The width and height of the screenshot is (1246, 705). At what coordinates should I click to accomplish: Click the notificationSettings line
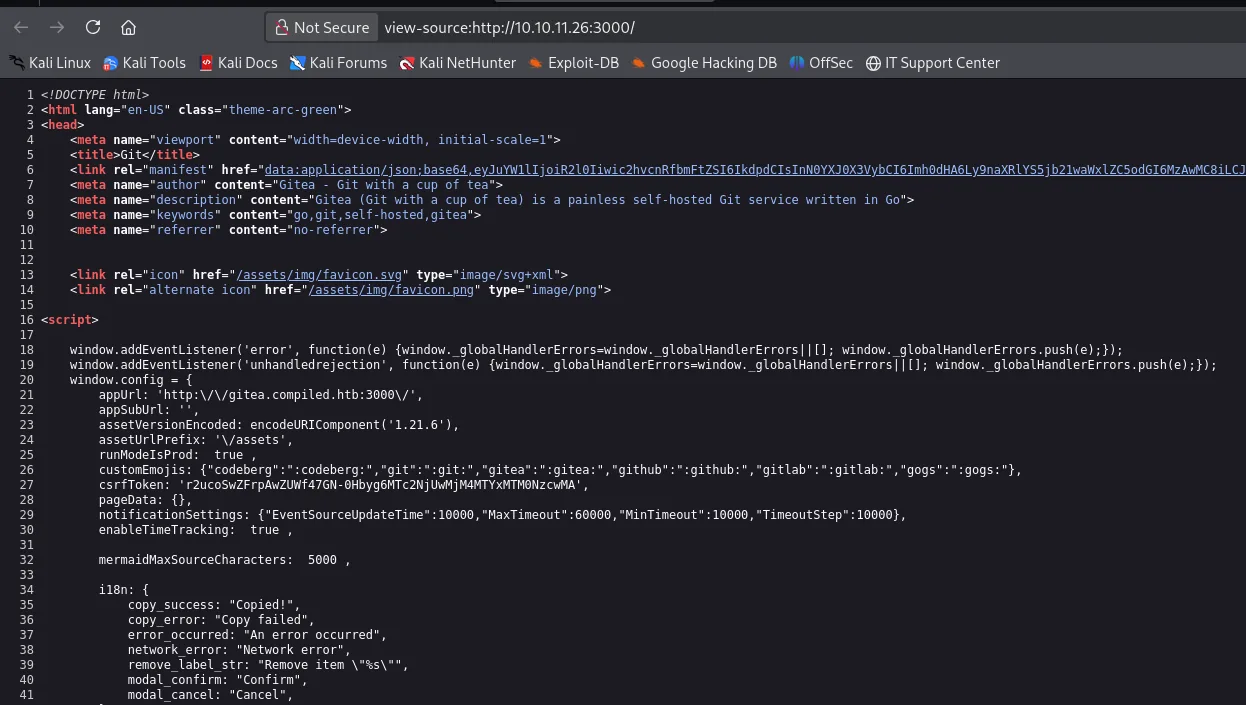coord(502,515)
